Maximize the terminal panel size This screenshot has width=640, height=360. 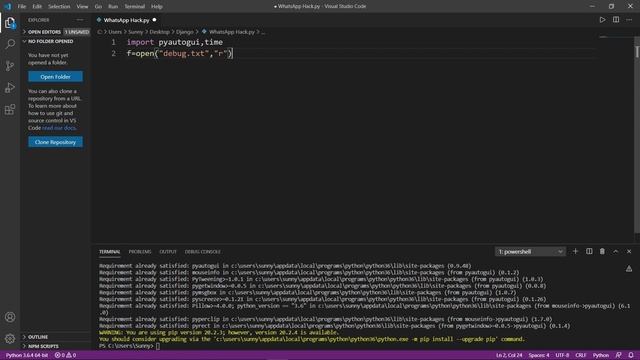pyautogui.click(x=616, y=251)
